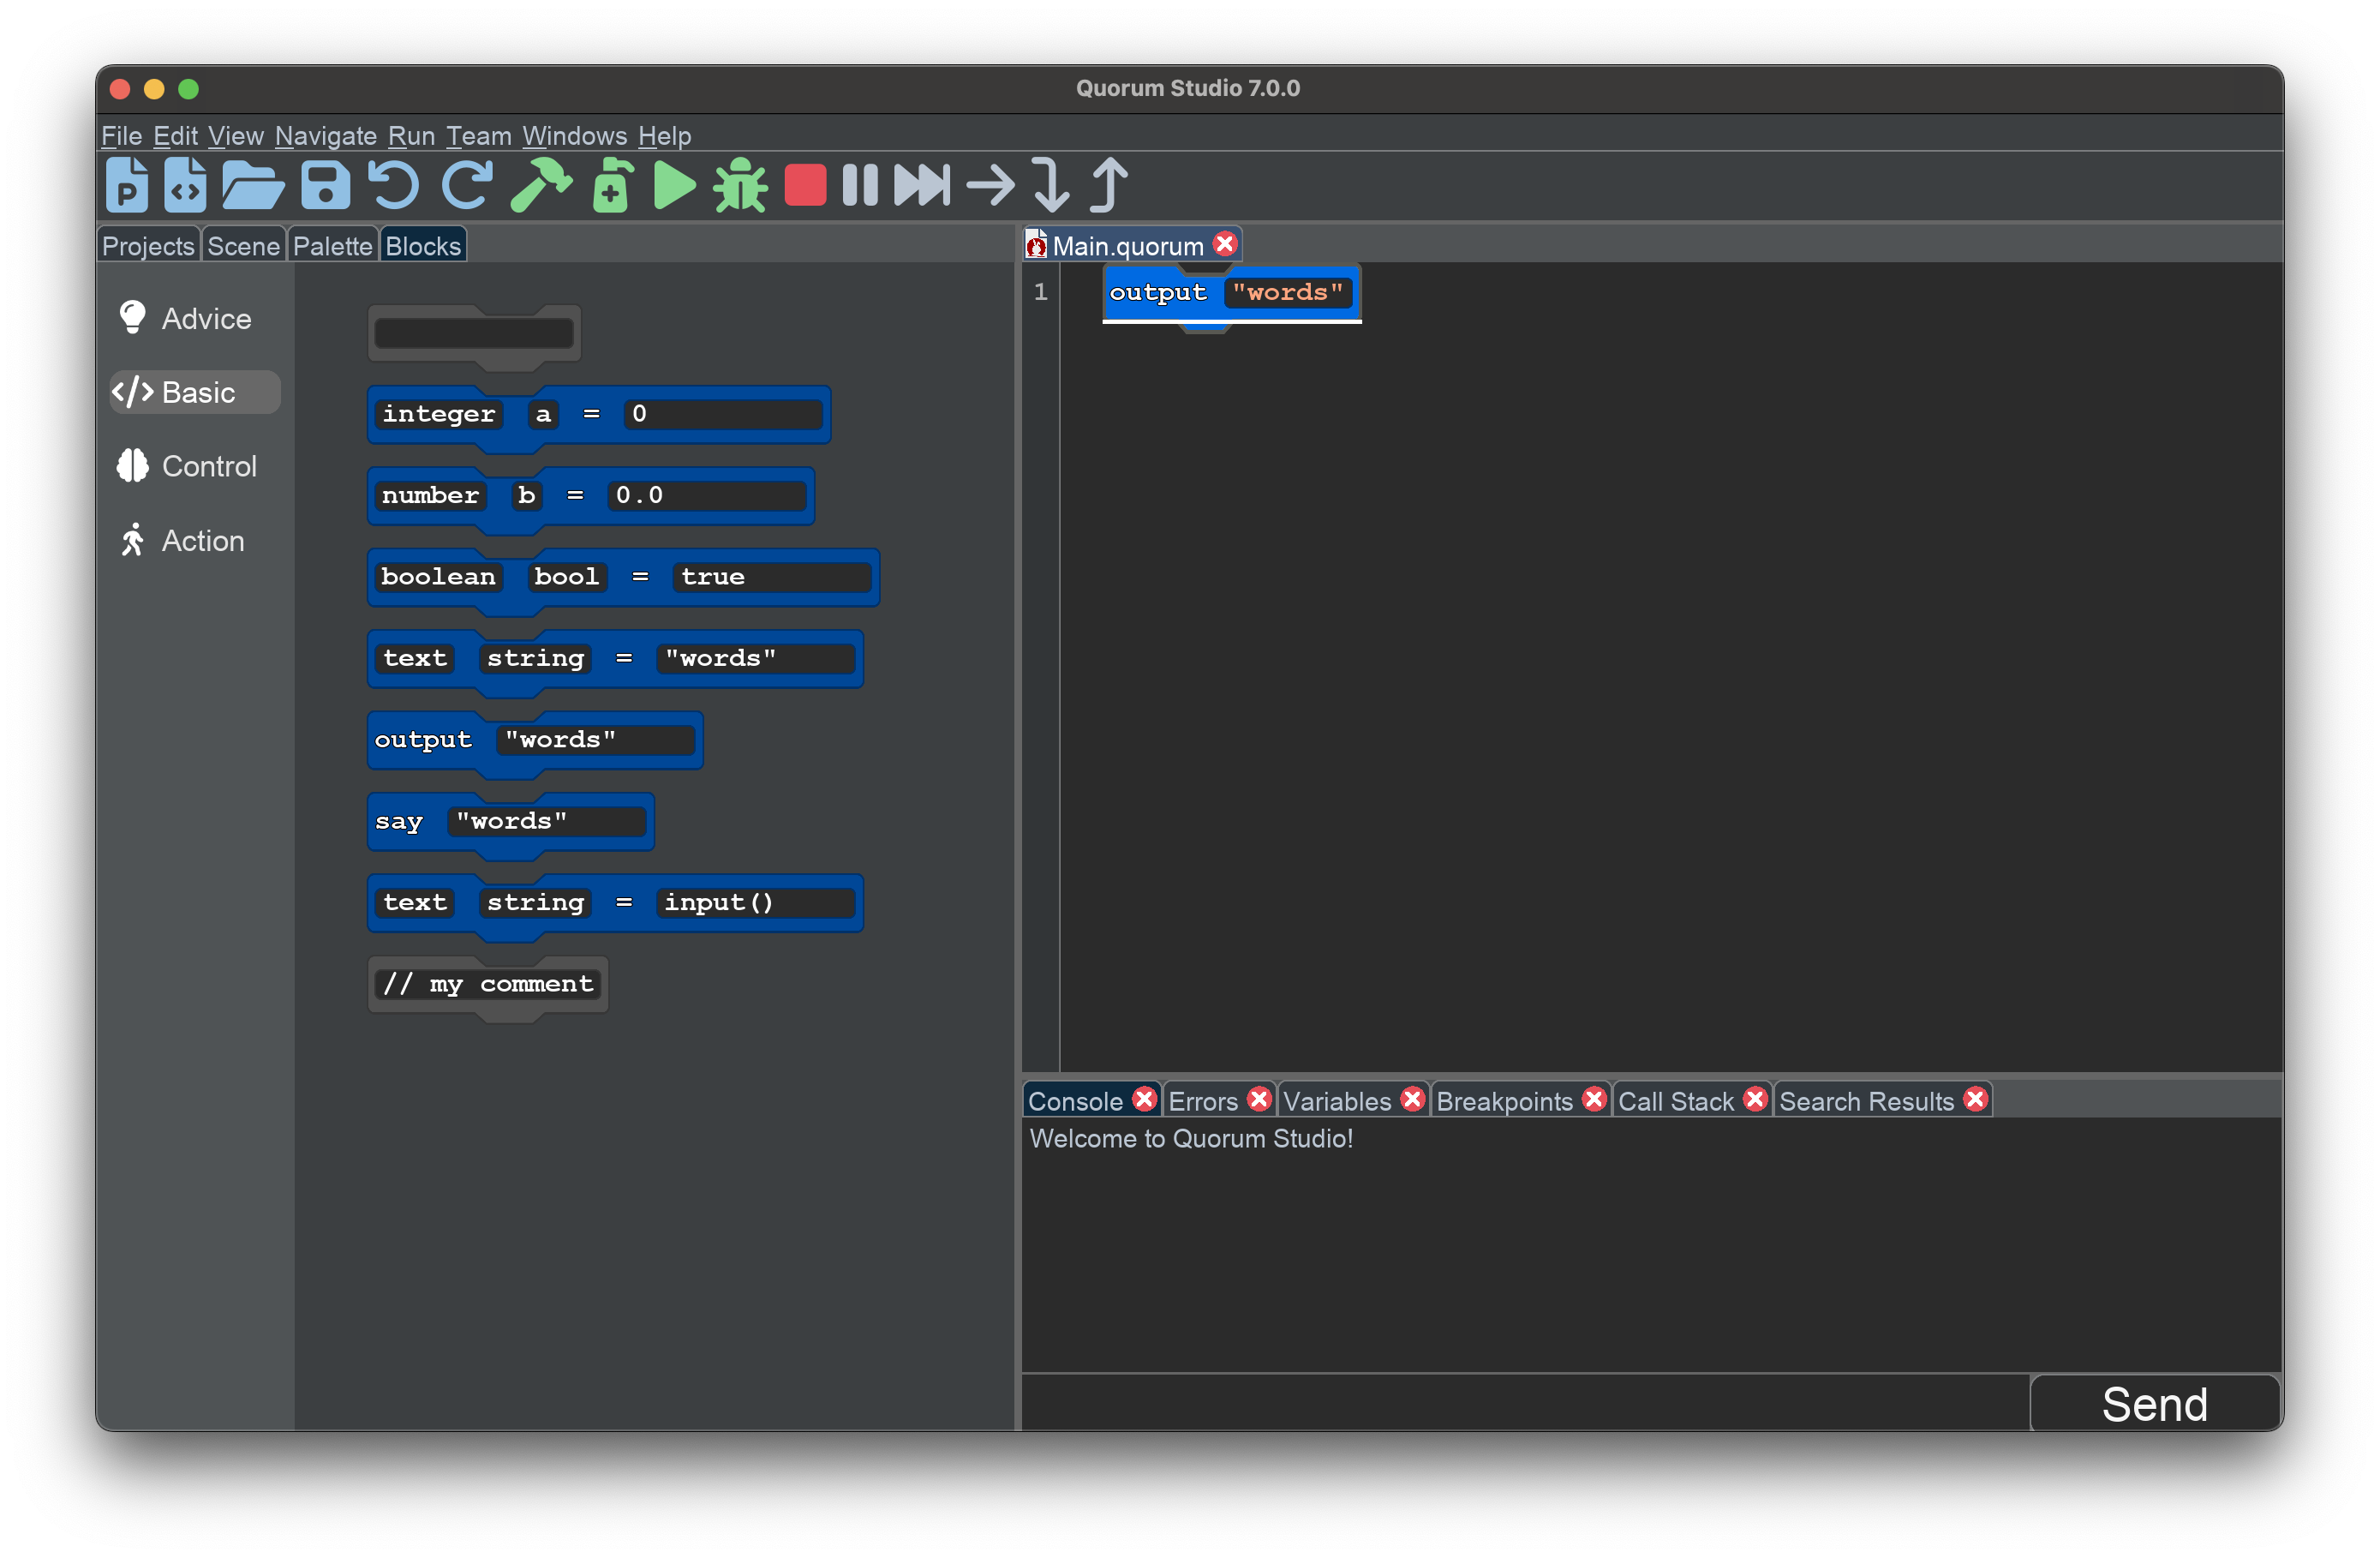The width and height of the screenshot is (2380, 1558).
Task: Open the Run menu
Action: click(411, 135)
